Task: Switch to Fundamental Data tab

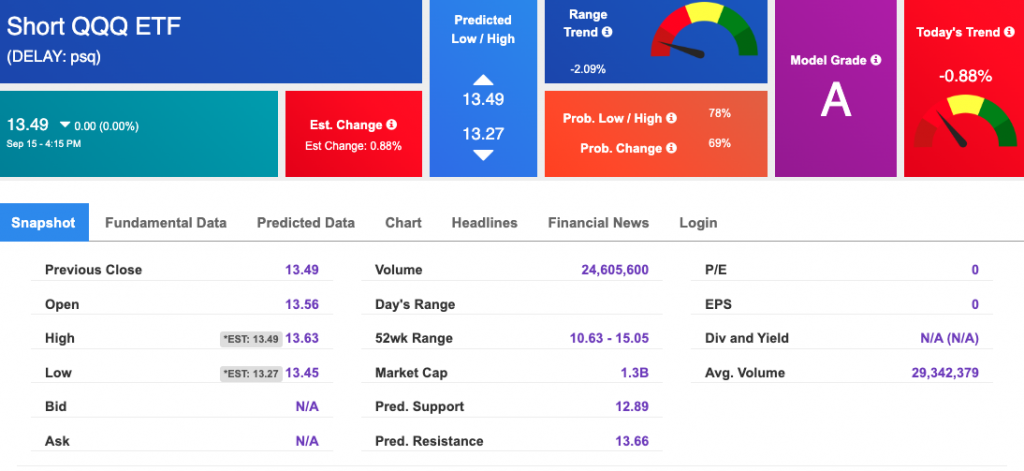Action: (166, 223)
